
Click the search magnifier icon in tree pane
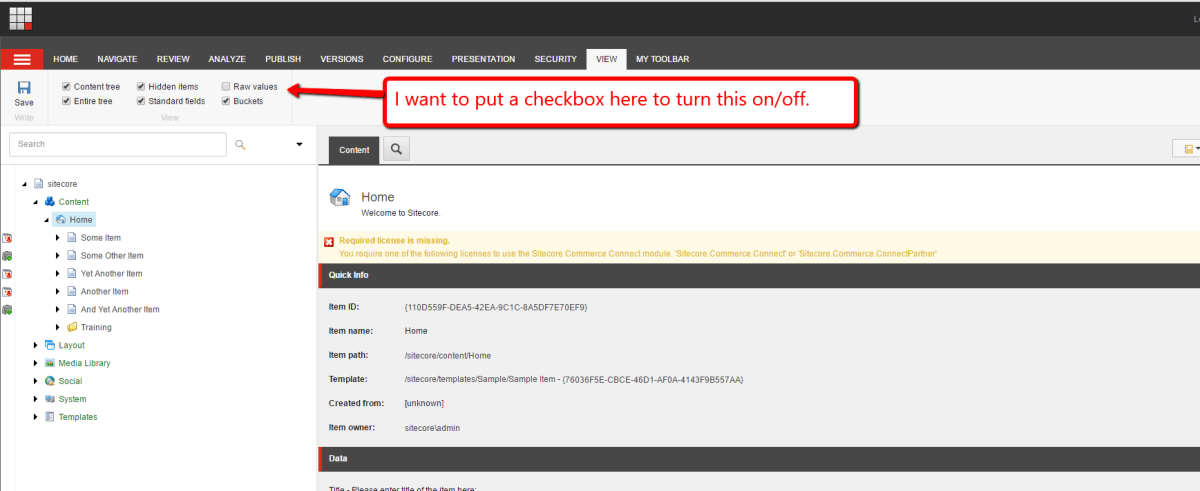(240, 145)
